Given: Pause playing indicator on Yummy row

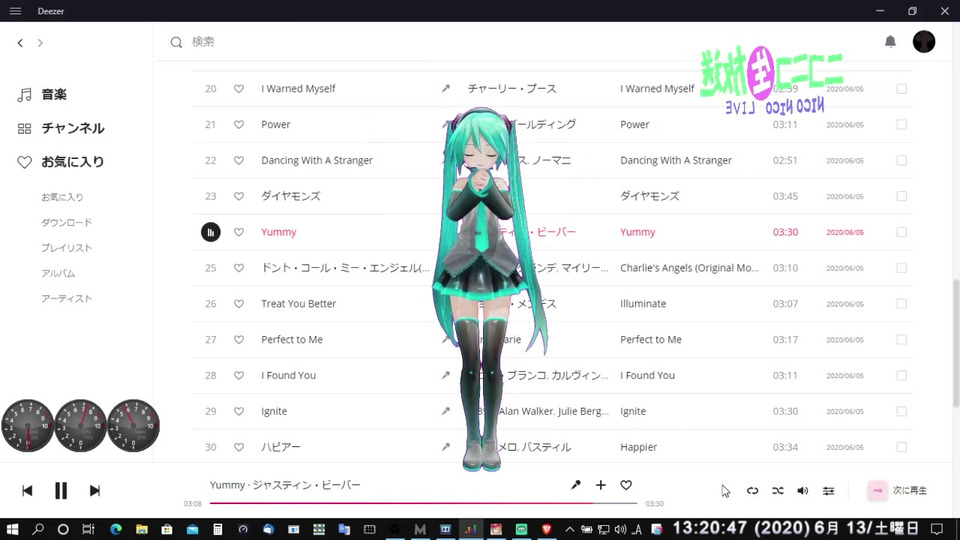Looking at the screenshot, I should [x=211, y=232].
